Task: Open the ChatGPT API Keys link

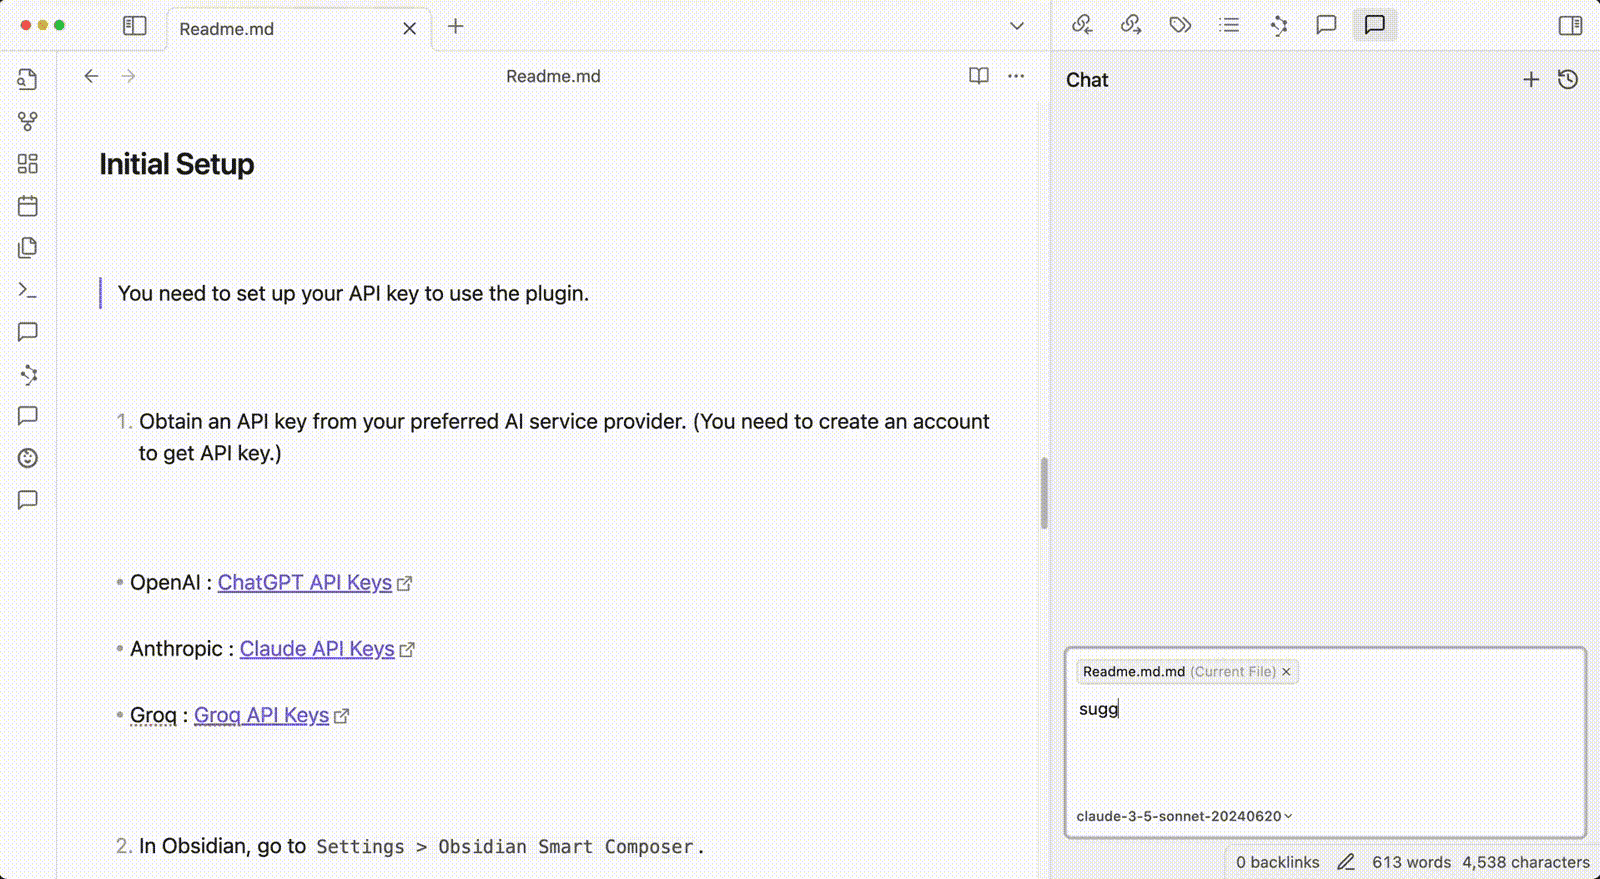Action: (x=305, y=582)
